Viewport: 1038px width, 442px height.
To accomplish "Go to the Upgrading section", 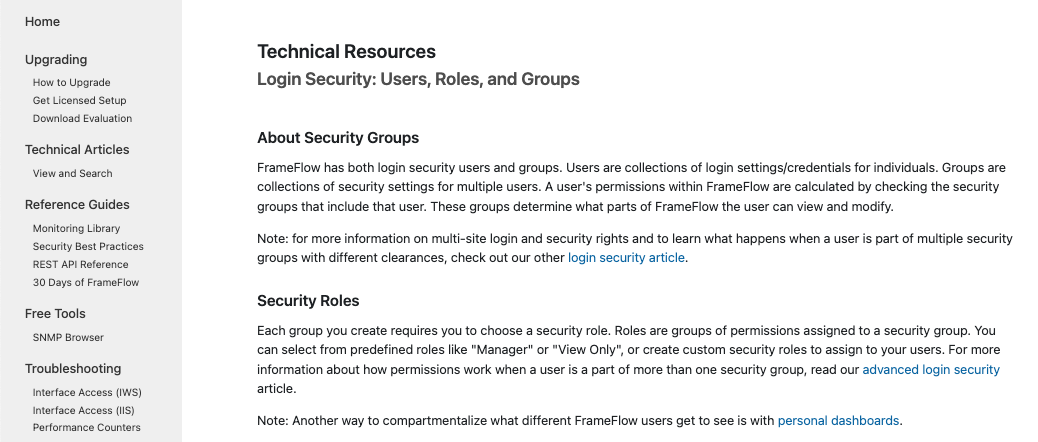I will tap(56, 60).
